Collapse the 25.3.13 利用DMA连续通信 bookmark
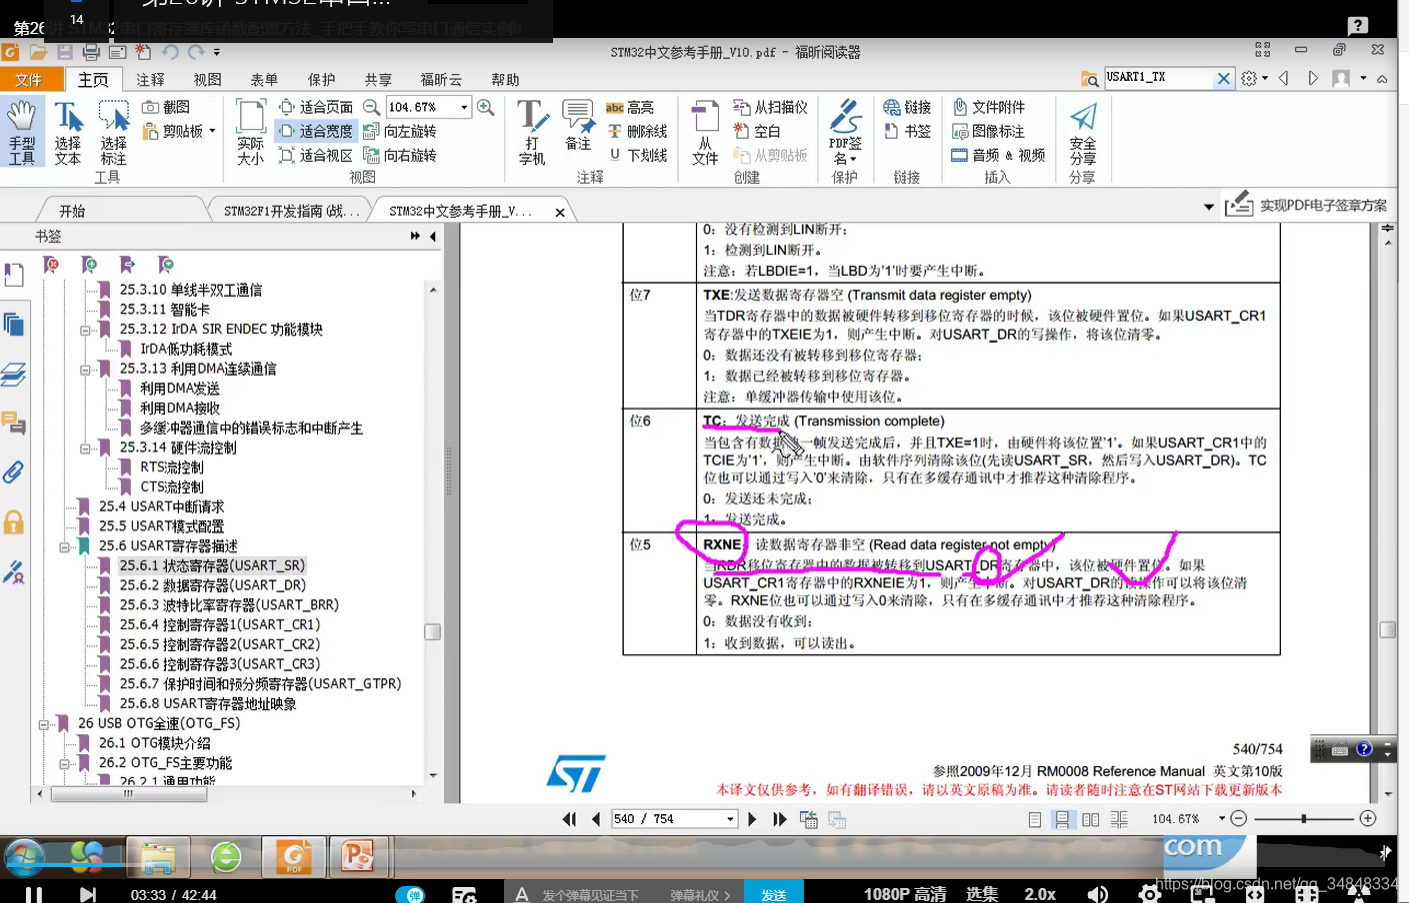 85,370
